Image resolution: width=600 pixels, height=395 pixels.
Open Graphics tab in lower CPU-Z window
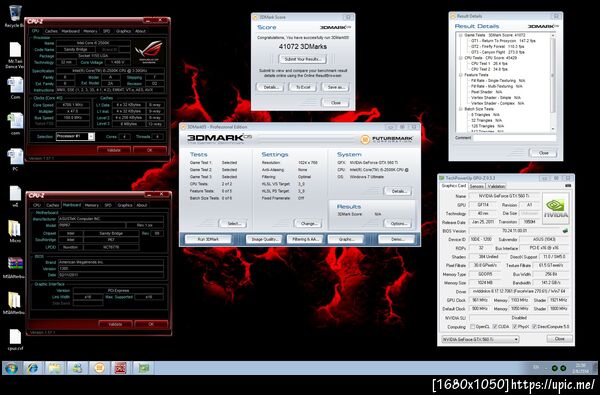pyautogui.click(x=125, y=205)
